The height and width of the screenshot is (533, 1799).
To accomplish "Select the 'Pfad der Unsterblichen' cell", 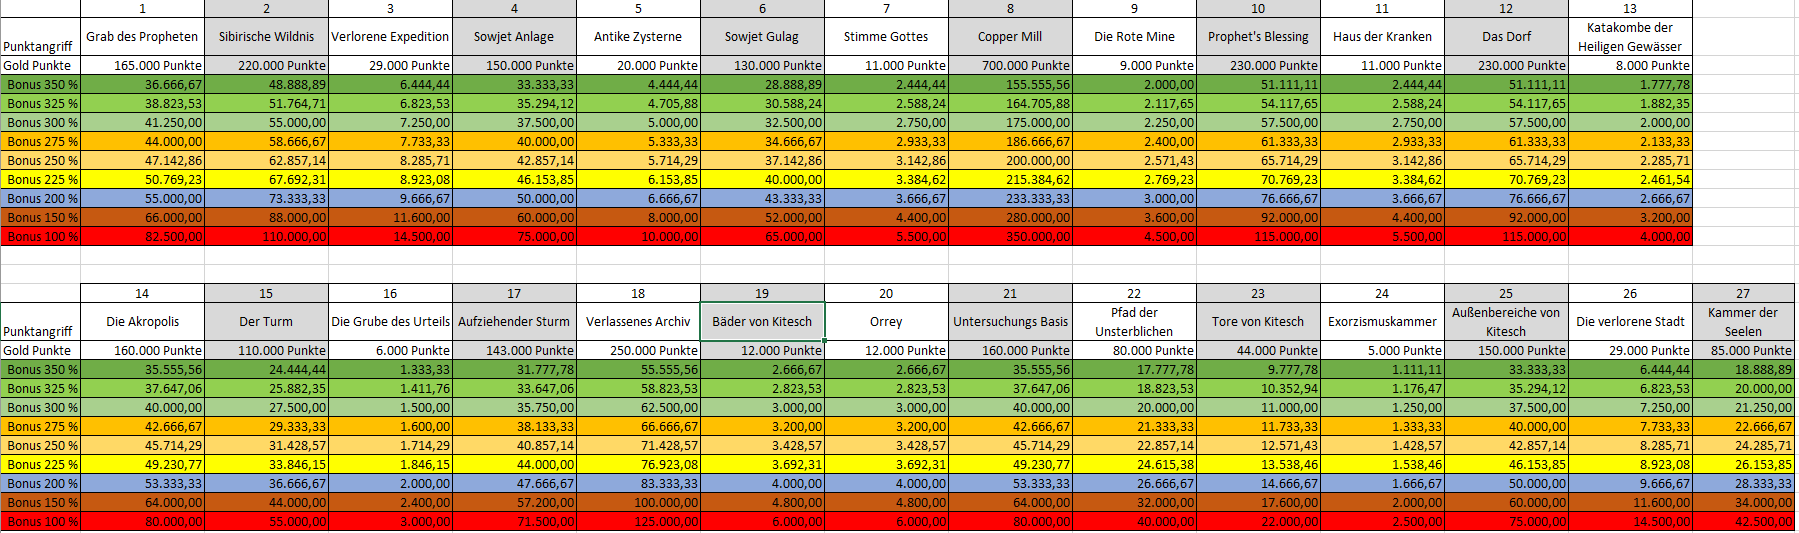I will click(1134, 322).
